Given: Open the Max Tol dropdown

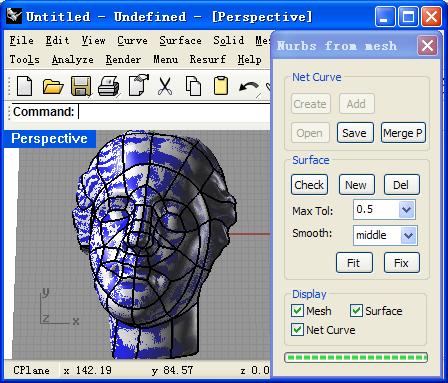Looking at the screenshot, I should point(406,210).
